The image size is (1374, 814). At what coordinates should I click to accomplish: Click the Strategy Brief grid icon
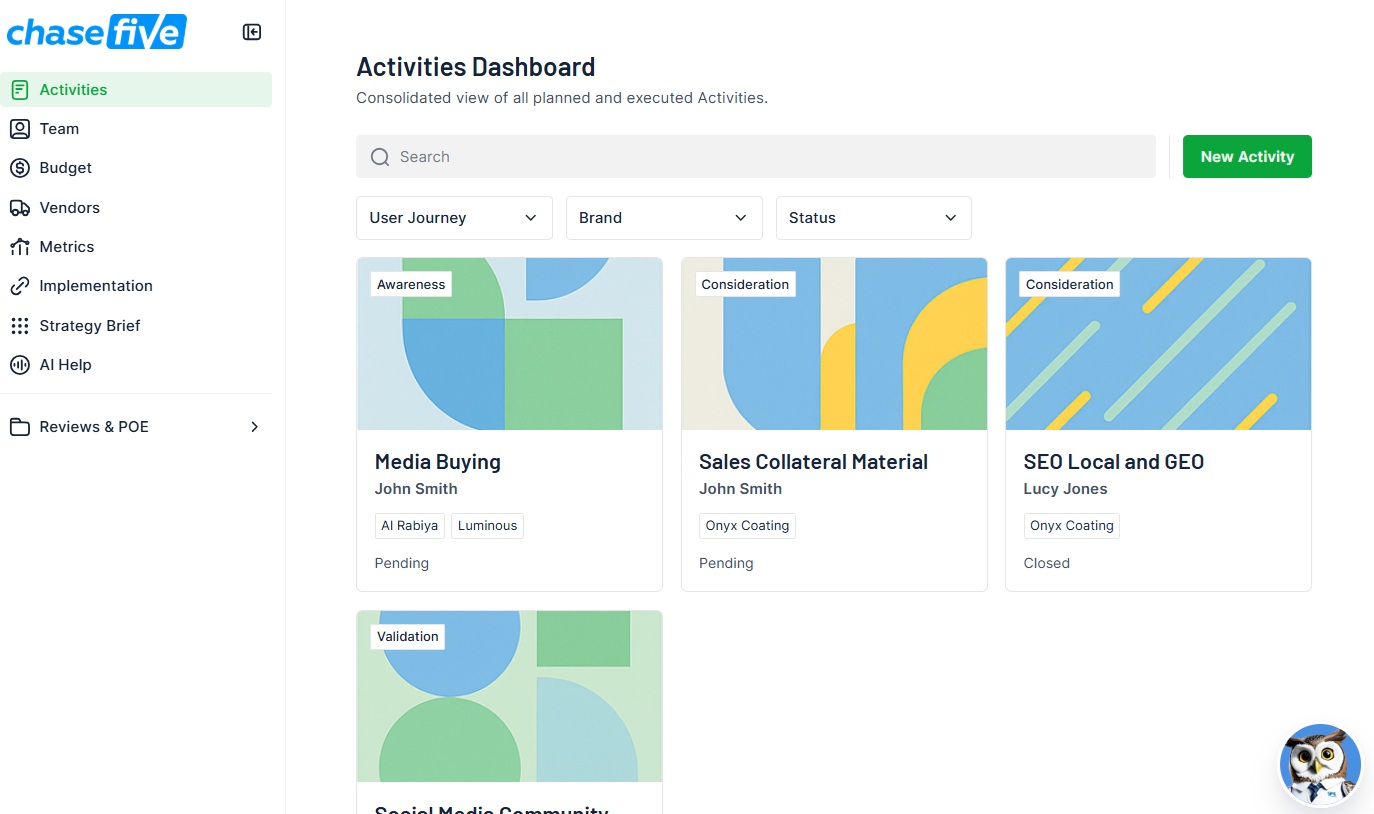(x=19, y=326)
